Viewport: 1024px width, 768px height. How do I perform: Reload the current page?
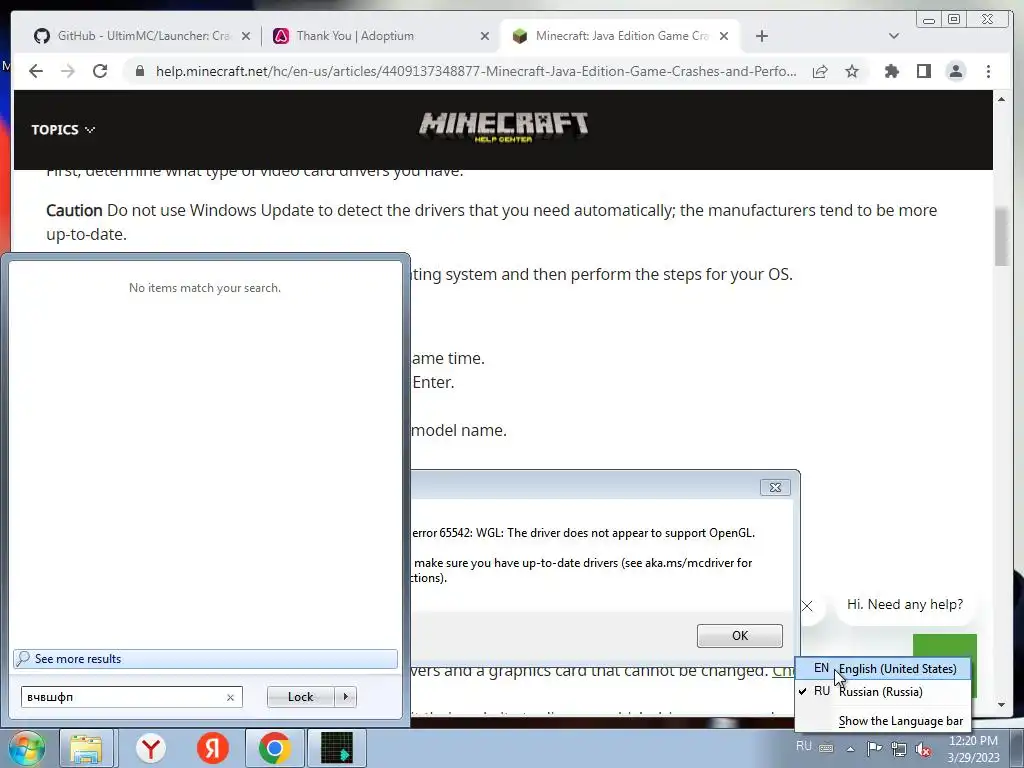coord(100,71)
